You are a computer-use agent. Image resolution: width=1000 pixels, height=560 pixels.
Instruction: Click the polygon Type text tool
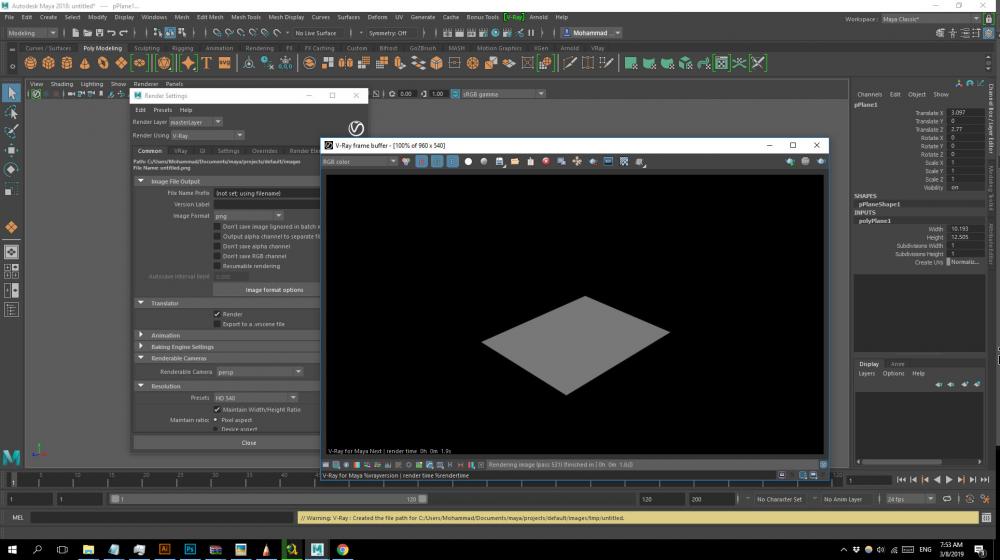pyautogui.click(x=207, y=63)
